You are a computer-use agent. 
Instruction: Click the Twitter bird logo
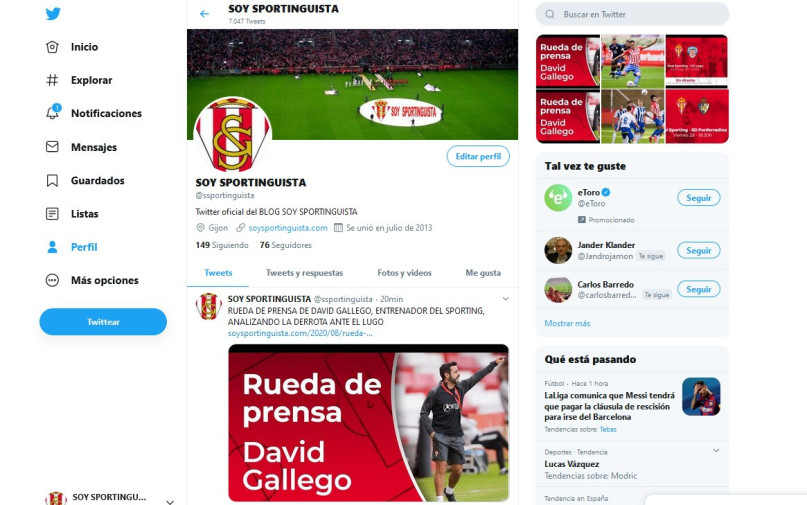(52, 14)
